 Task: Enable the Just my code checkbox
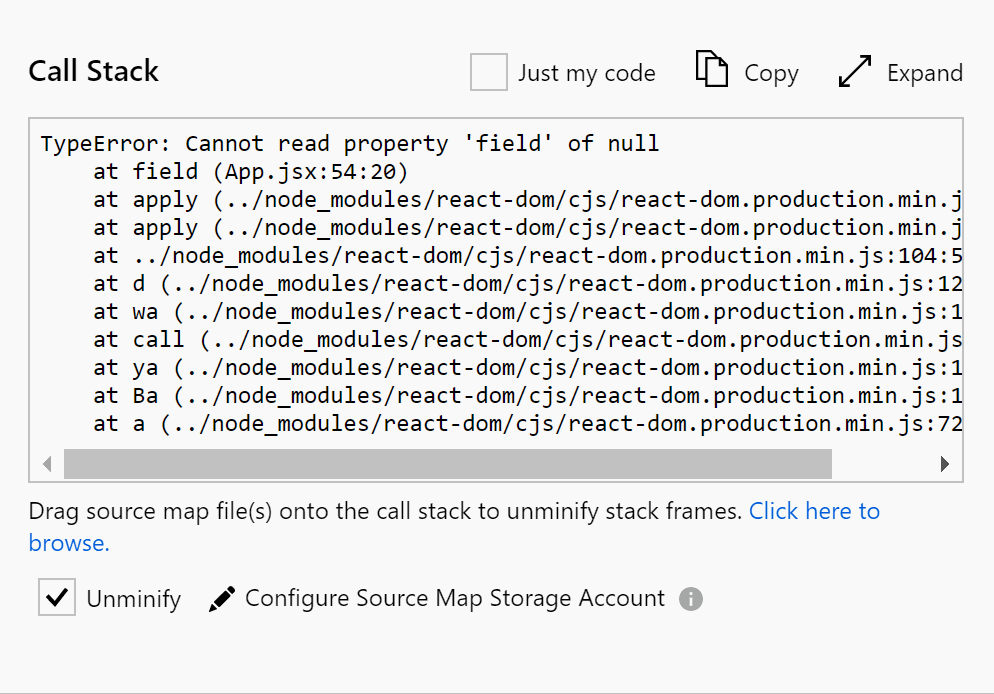[x=489, y=73]
